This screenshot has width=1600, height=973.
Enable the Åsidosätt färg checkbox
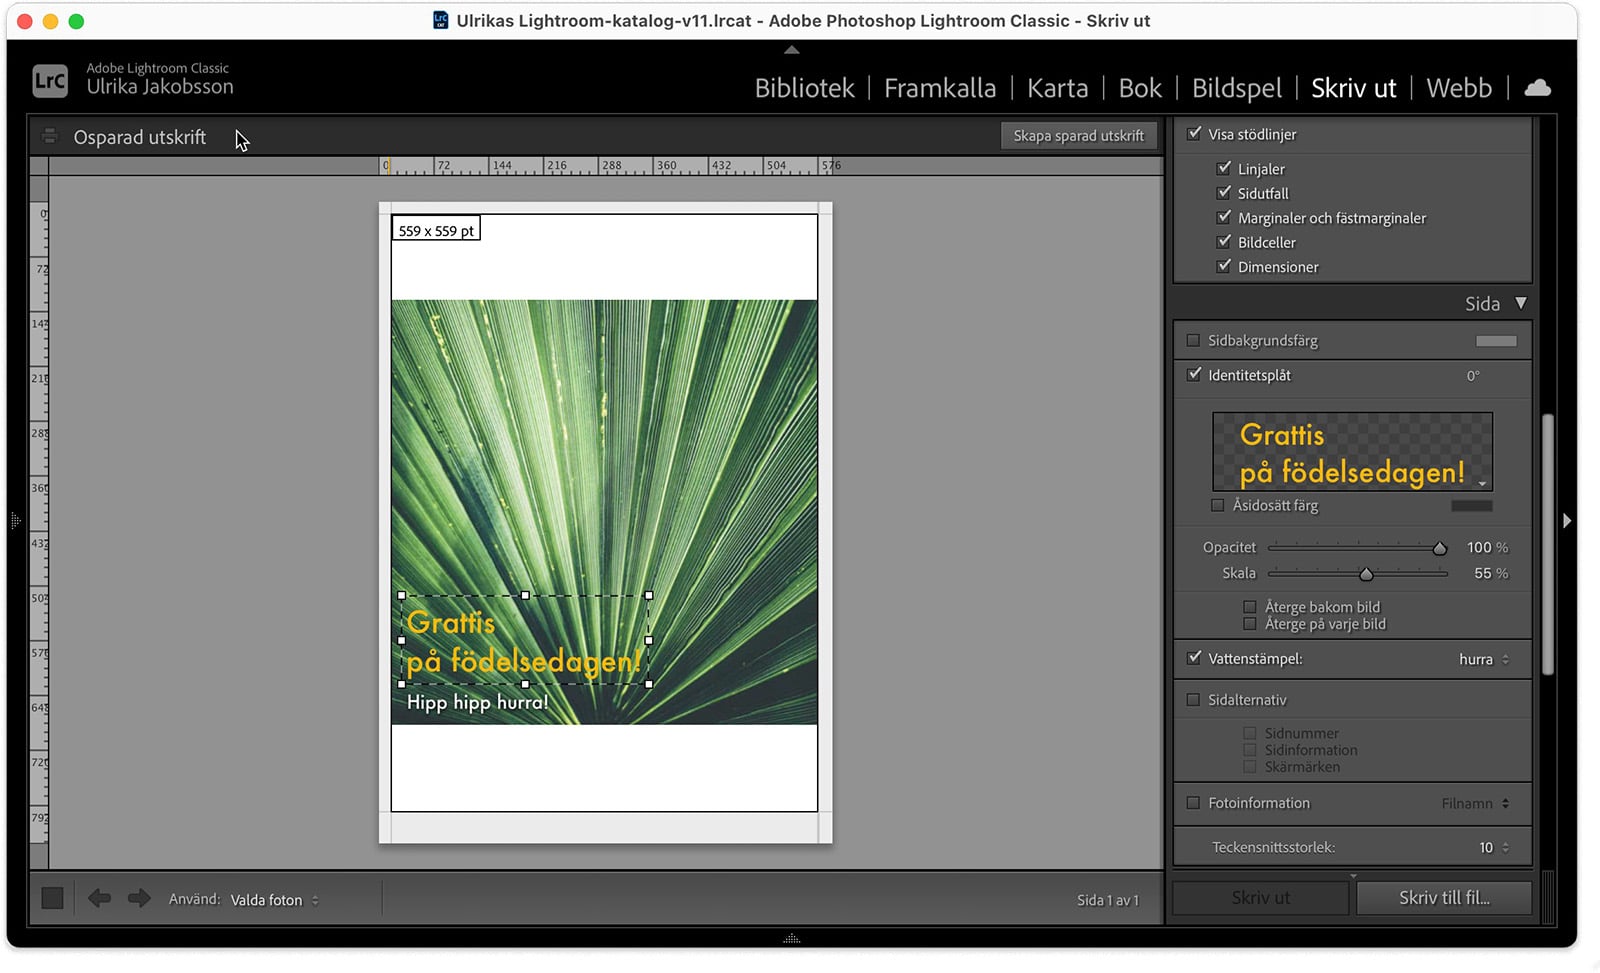click(x=1218, y=506)
